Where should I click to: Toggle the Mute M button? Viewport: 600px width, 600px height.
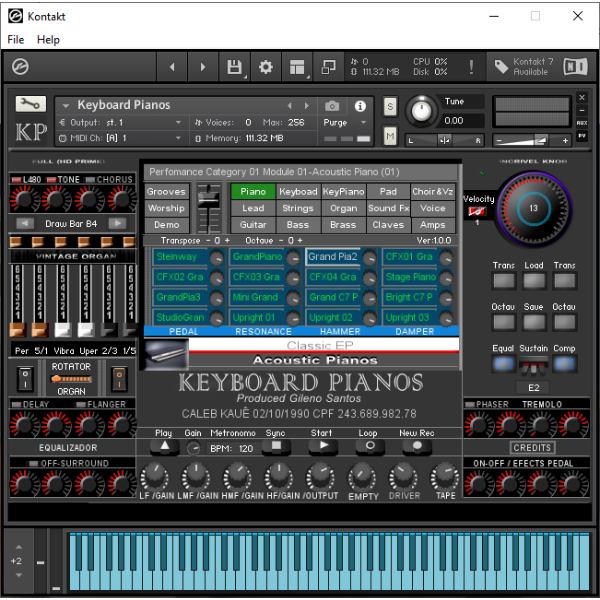click(x=390, y=136)
